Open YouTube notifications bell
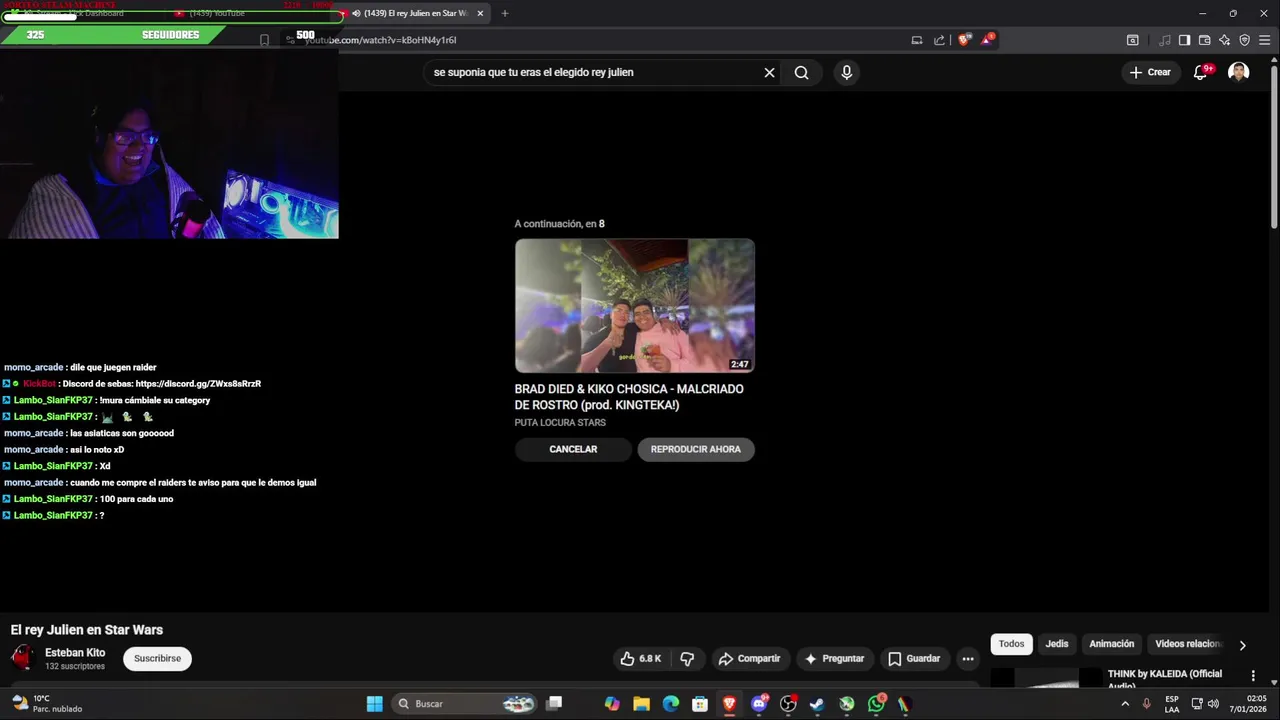Image resolution: width=1280 pixels, height=720 pixels. (x=1201, y=72)
